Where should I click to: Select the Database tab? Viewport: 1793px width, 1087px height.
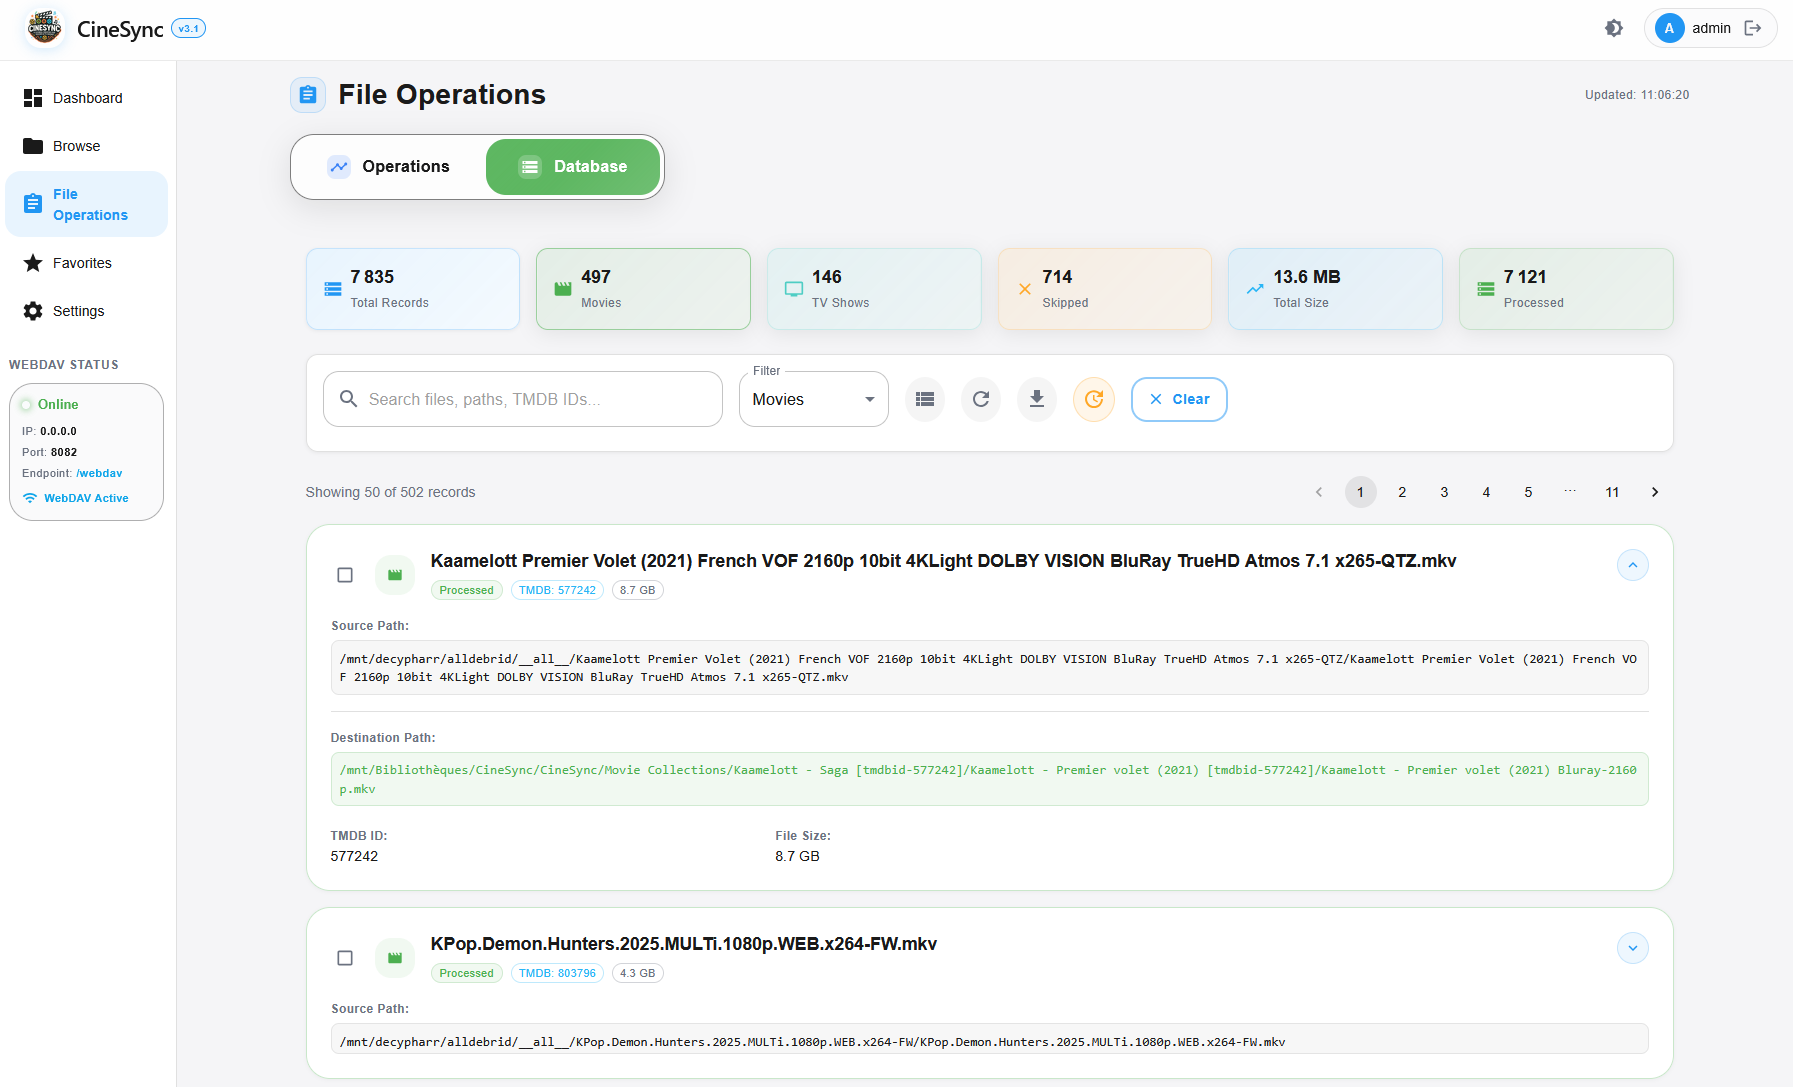pyautogui.click(x=573, y=167)
